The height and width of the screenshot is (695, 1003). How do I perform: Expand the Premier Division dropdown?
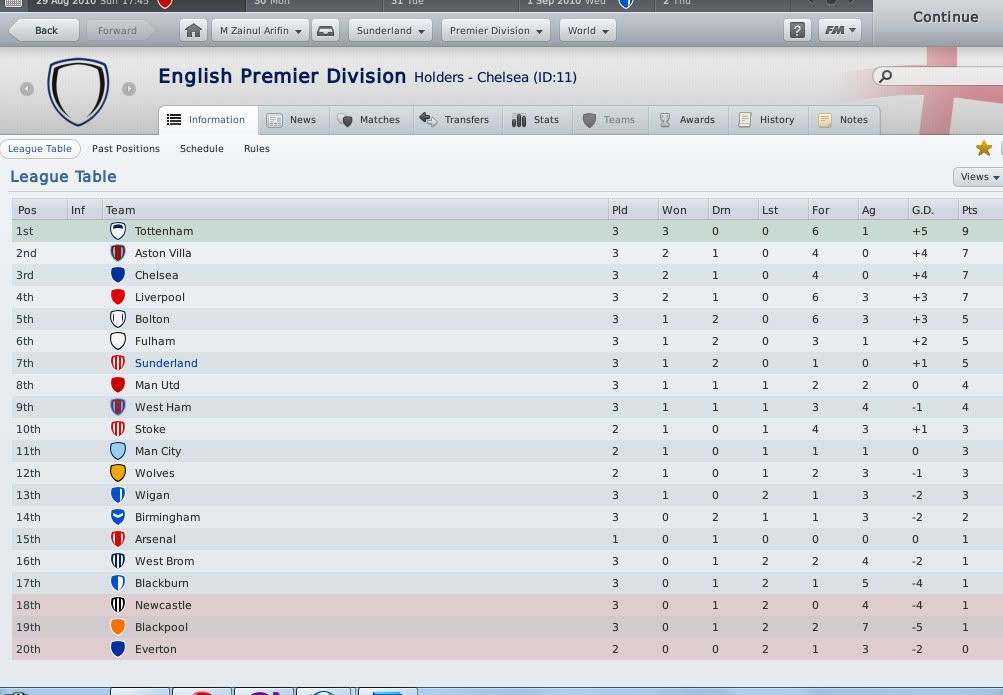point(496,31)
